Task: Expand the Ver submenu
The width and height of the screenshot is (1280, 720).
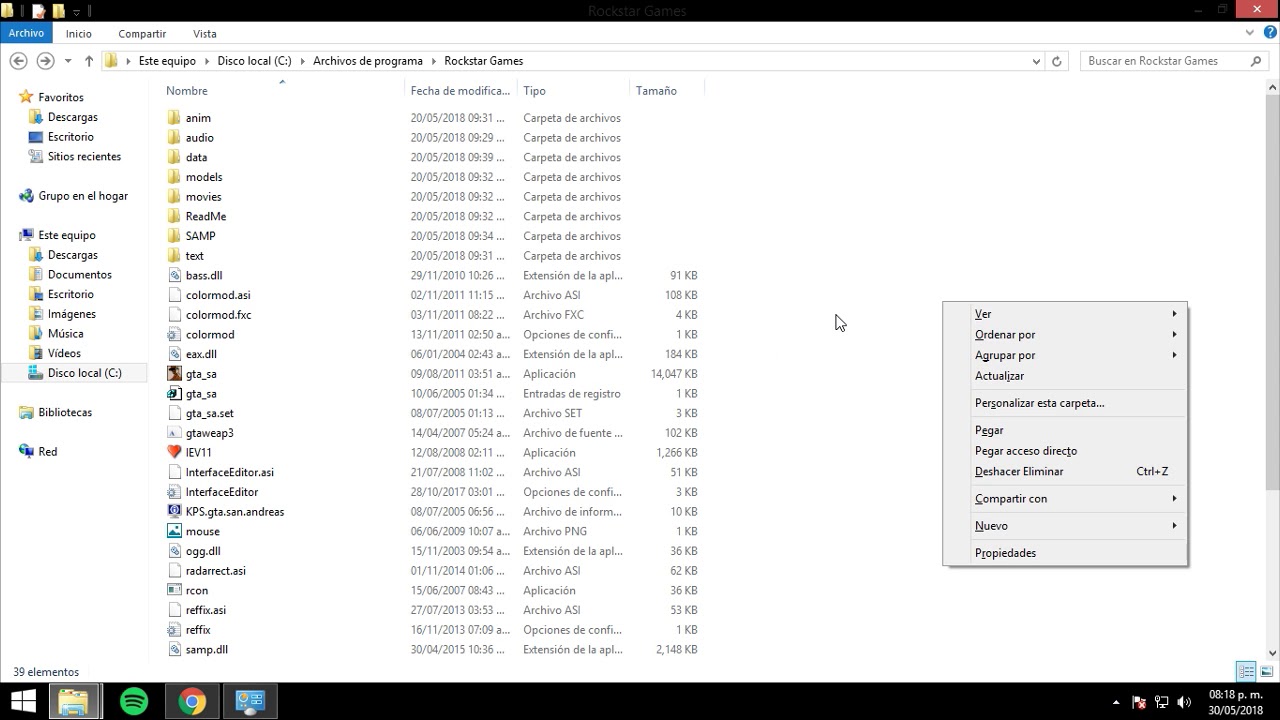Action: click(x=1065, y=314)
